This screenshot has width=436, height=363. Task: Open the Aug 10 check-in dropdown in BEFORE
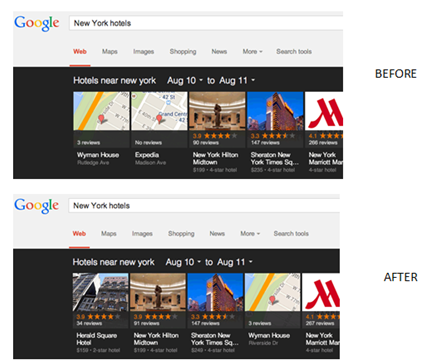185,80
